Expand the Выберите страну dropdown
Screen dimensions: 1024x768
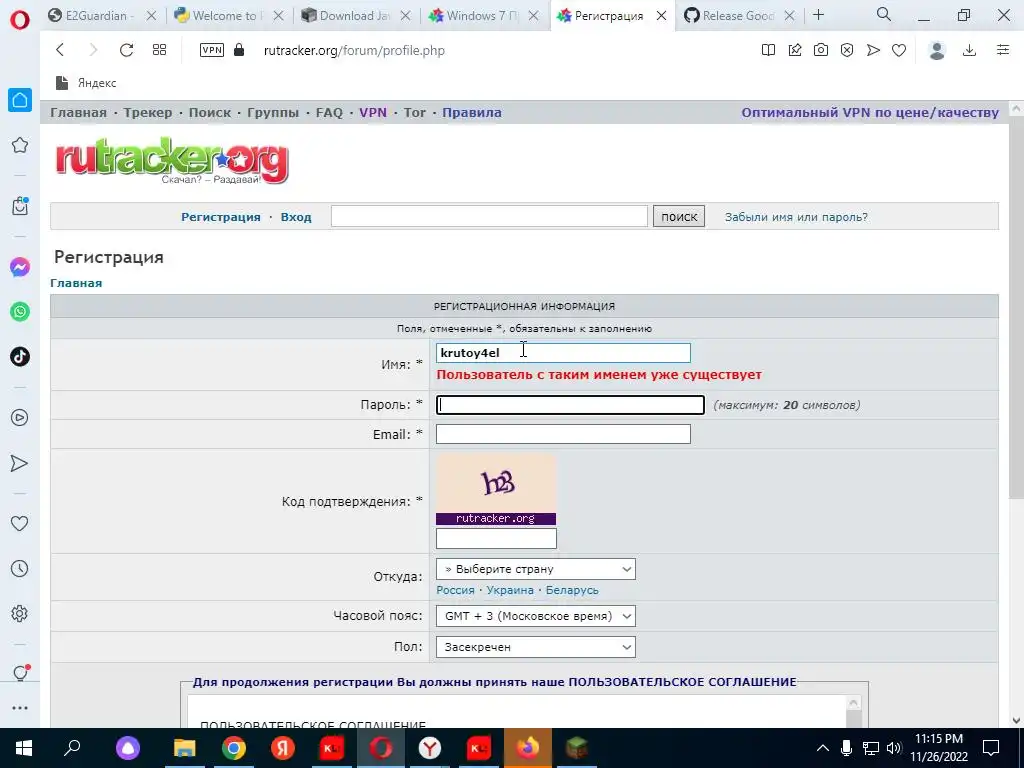pyautogui.click(x=536, y=569)
